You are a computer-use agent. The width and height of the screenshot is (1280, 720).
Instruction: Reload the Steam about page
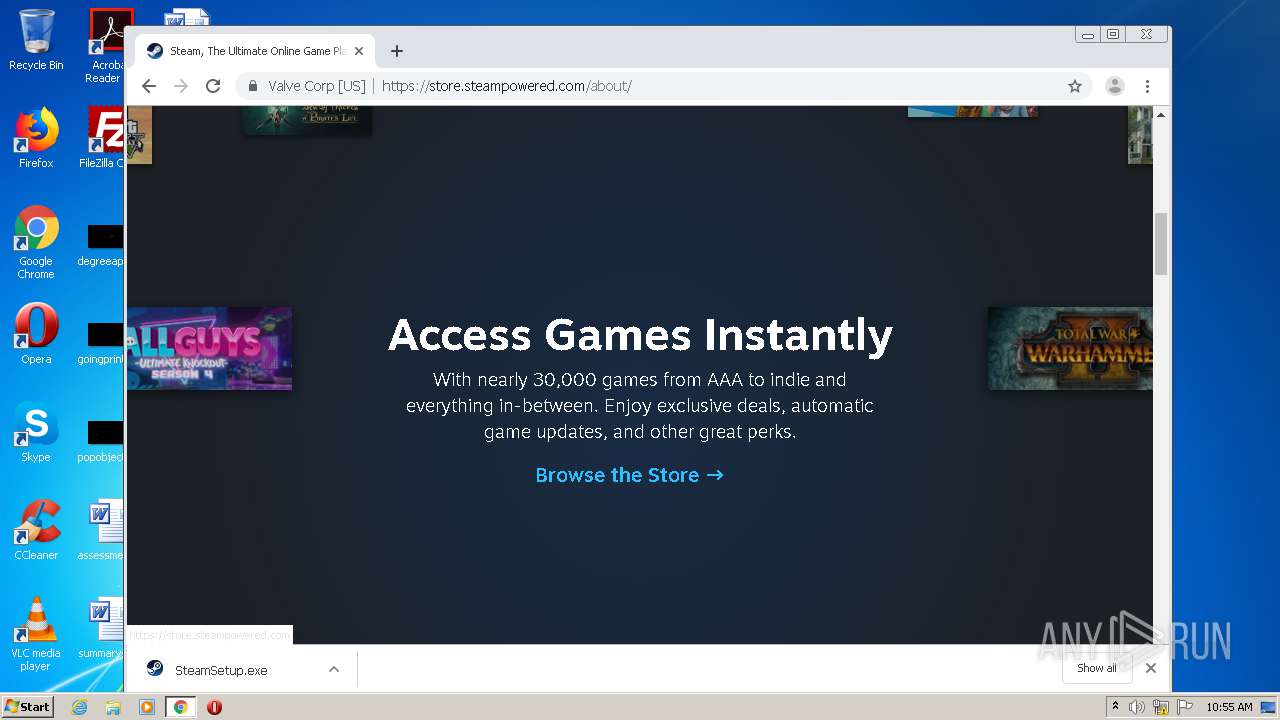213,86
